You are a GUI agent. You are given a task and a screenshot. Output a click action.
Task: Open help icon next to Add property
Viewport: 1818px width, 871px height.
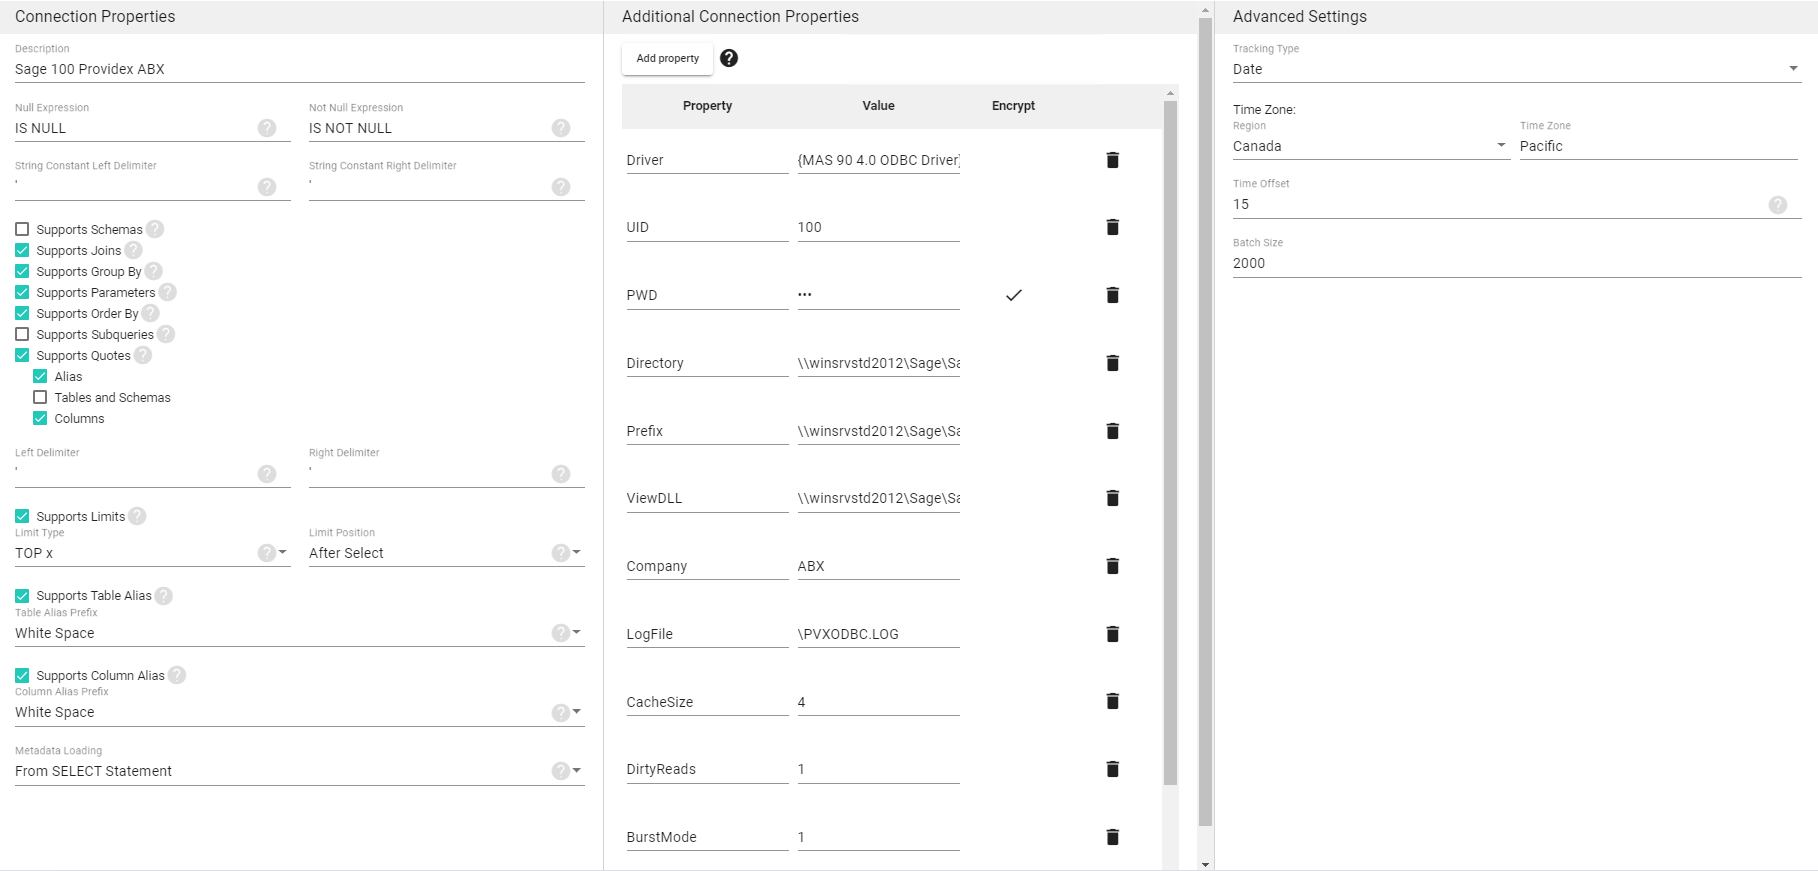tap(729, 58)
